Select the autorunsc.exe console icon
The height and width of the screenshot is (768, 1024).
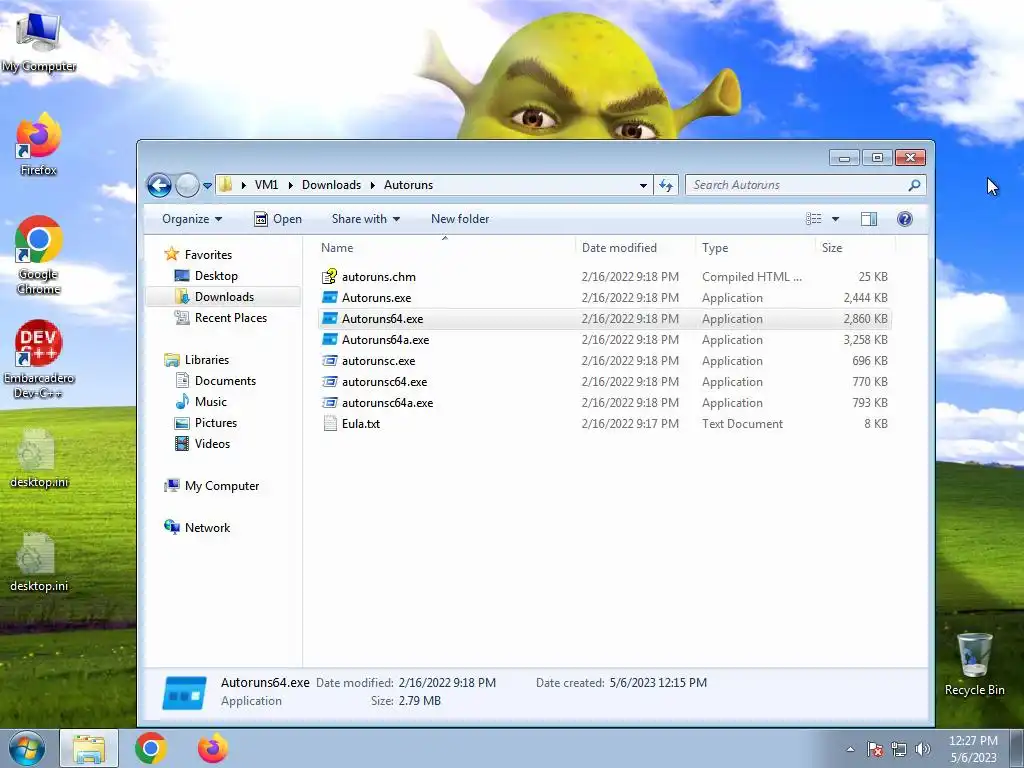(x=330, y=360)
